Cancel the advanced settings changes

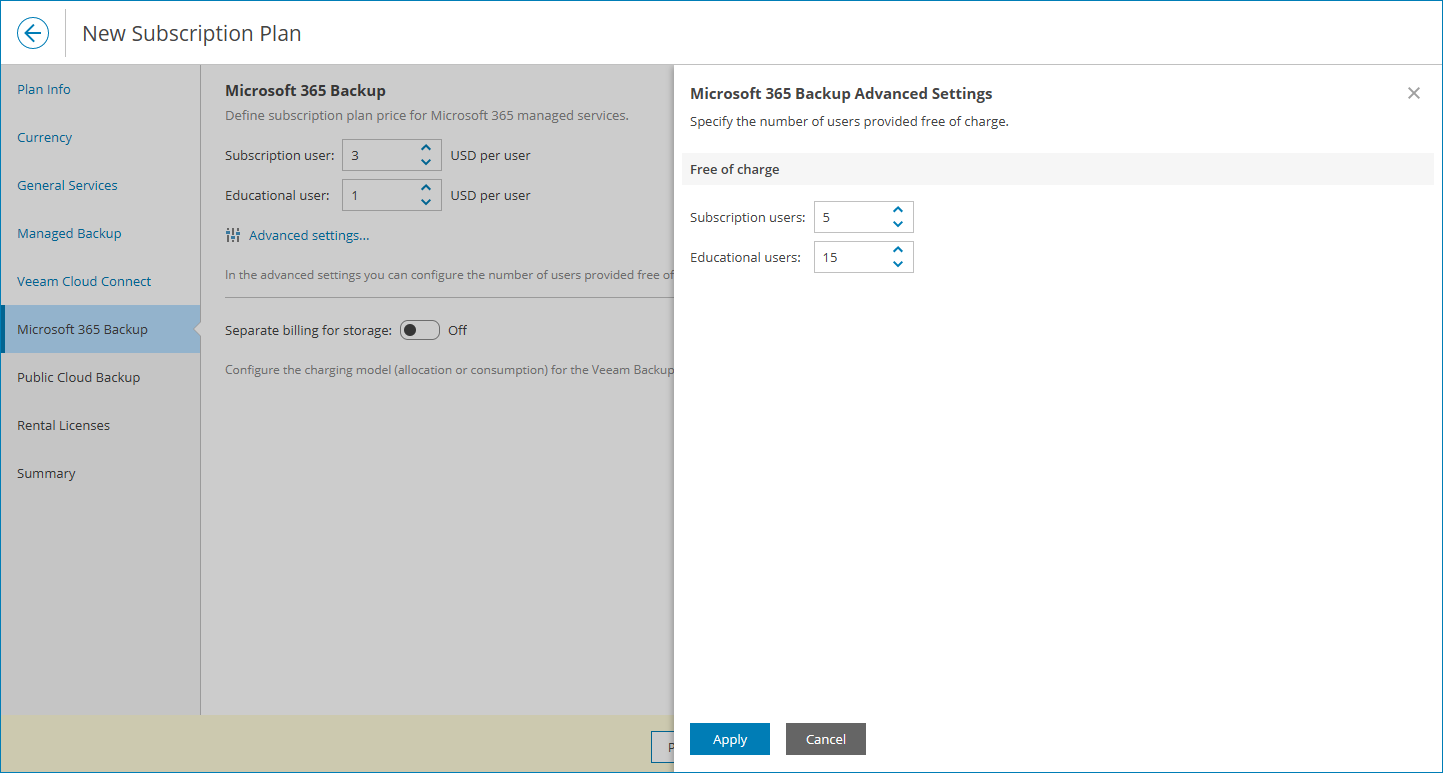(825, 738)
